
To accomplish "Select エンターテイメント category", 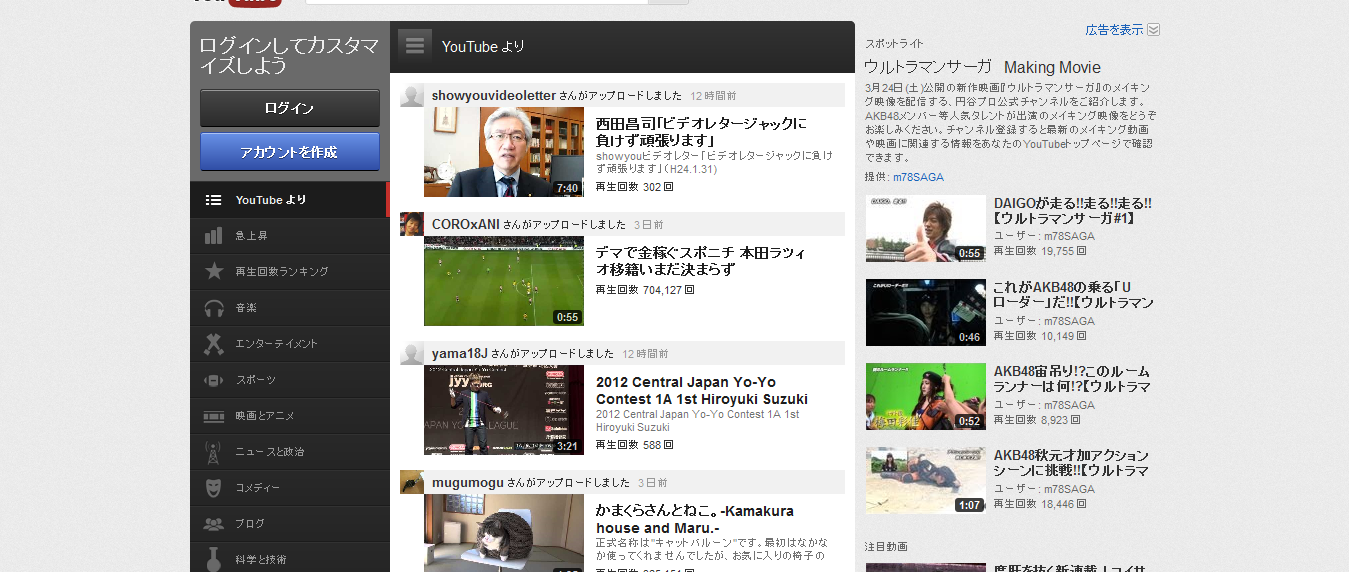I will pyautogui.click(x=290, y=344).
